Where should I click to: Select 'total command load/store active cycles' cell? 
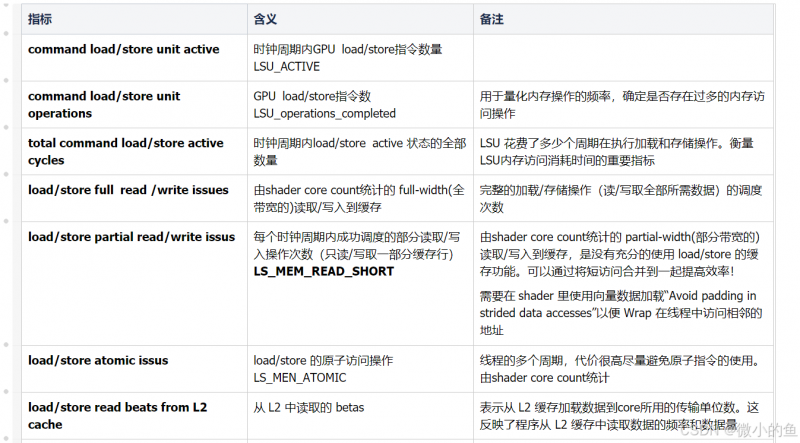(x=134, y=152)
